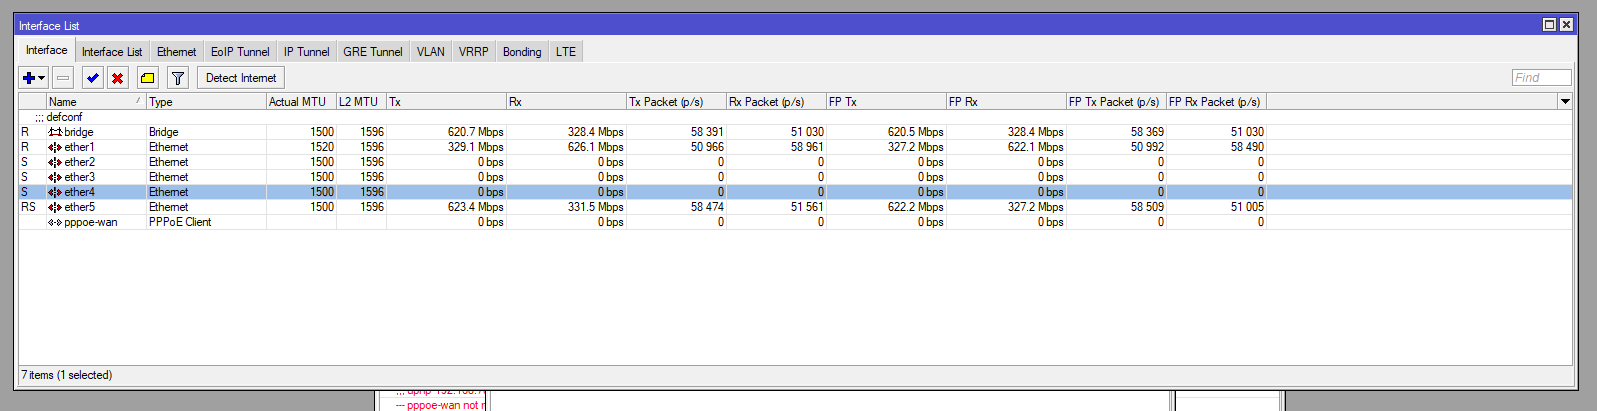Screen dimensions: 1597x411
Task: Click the blue plus Add interface icon
Action: (x=28, y=78)
